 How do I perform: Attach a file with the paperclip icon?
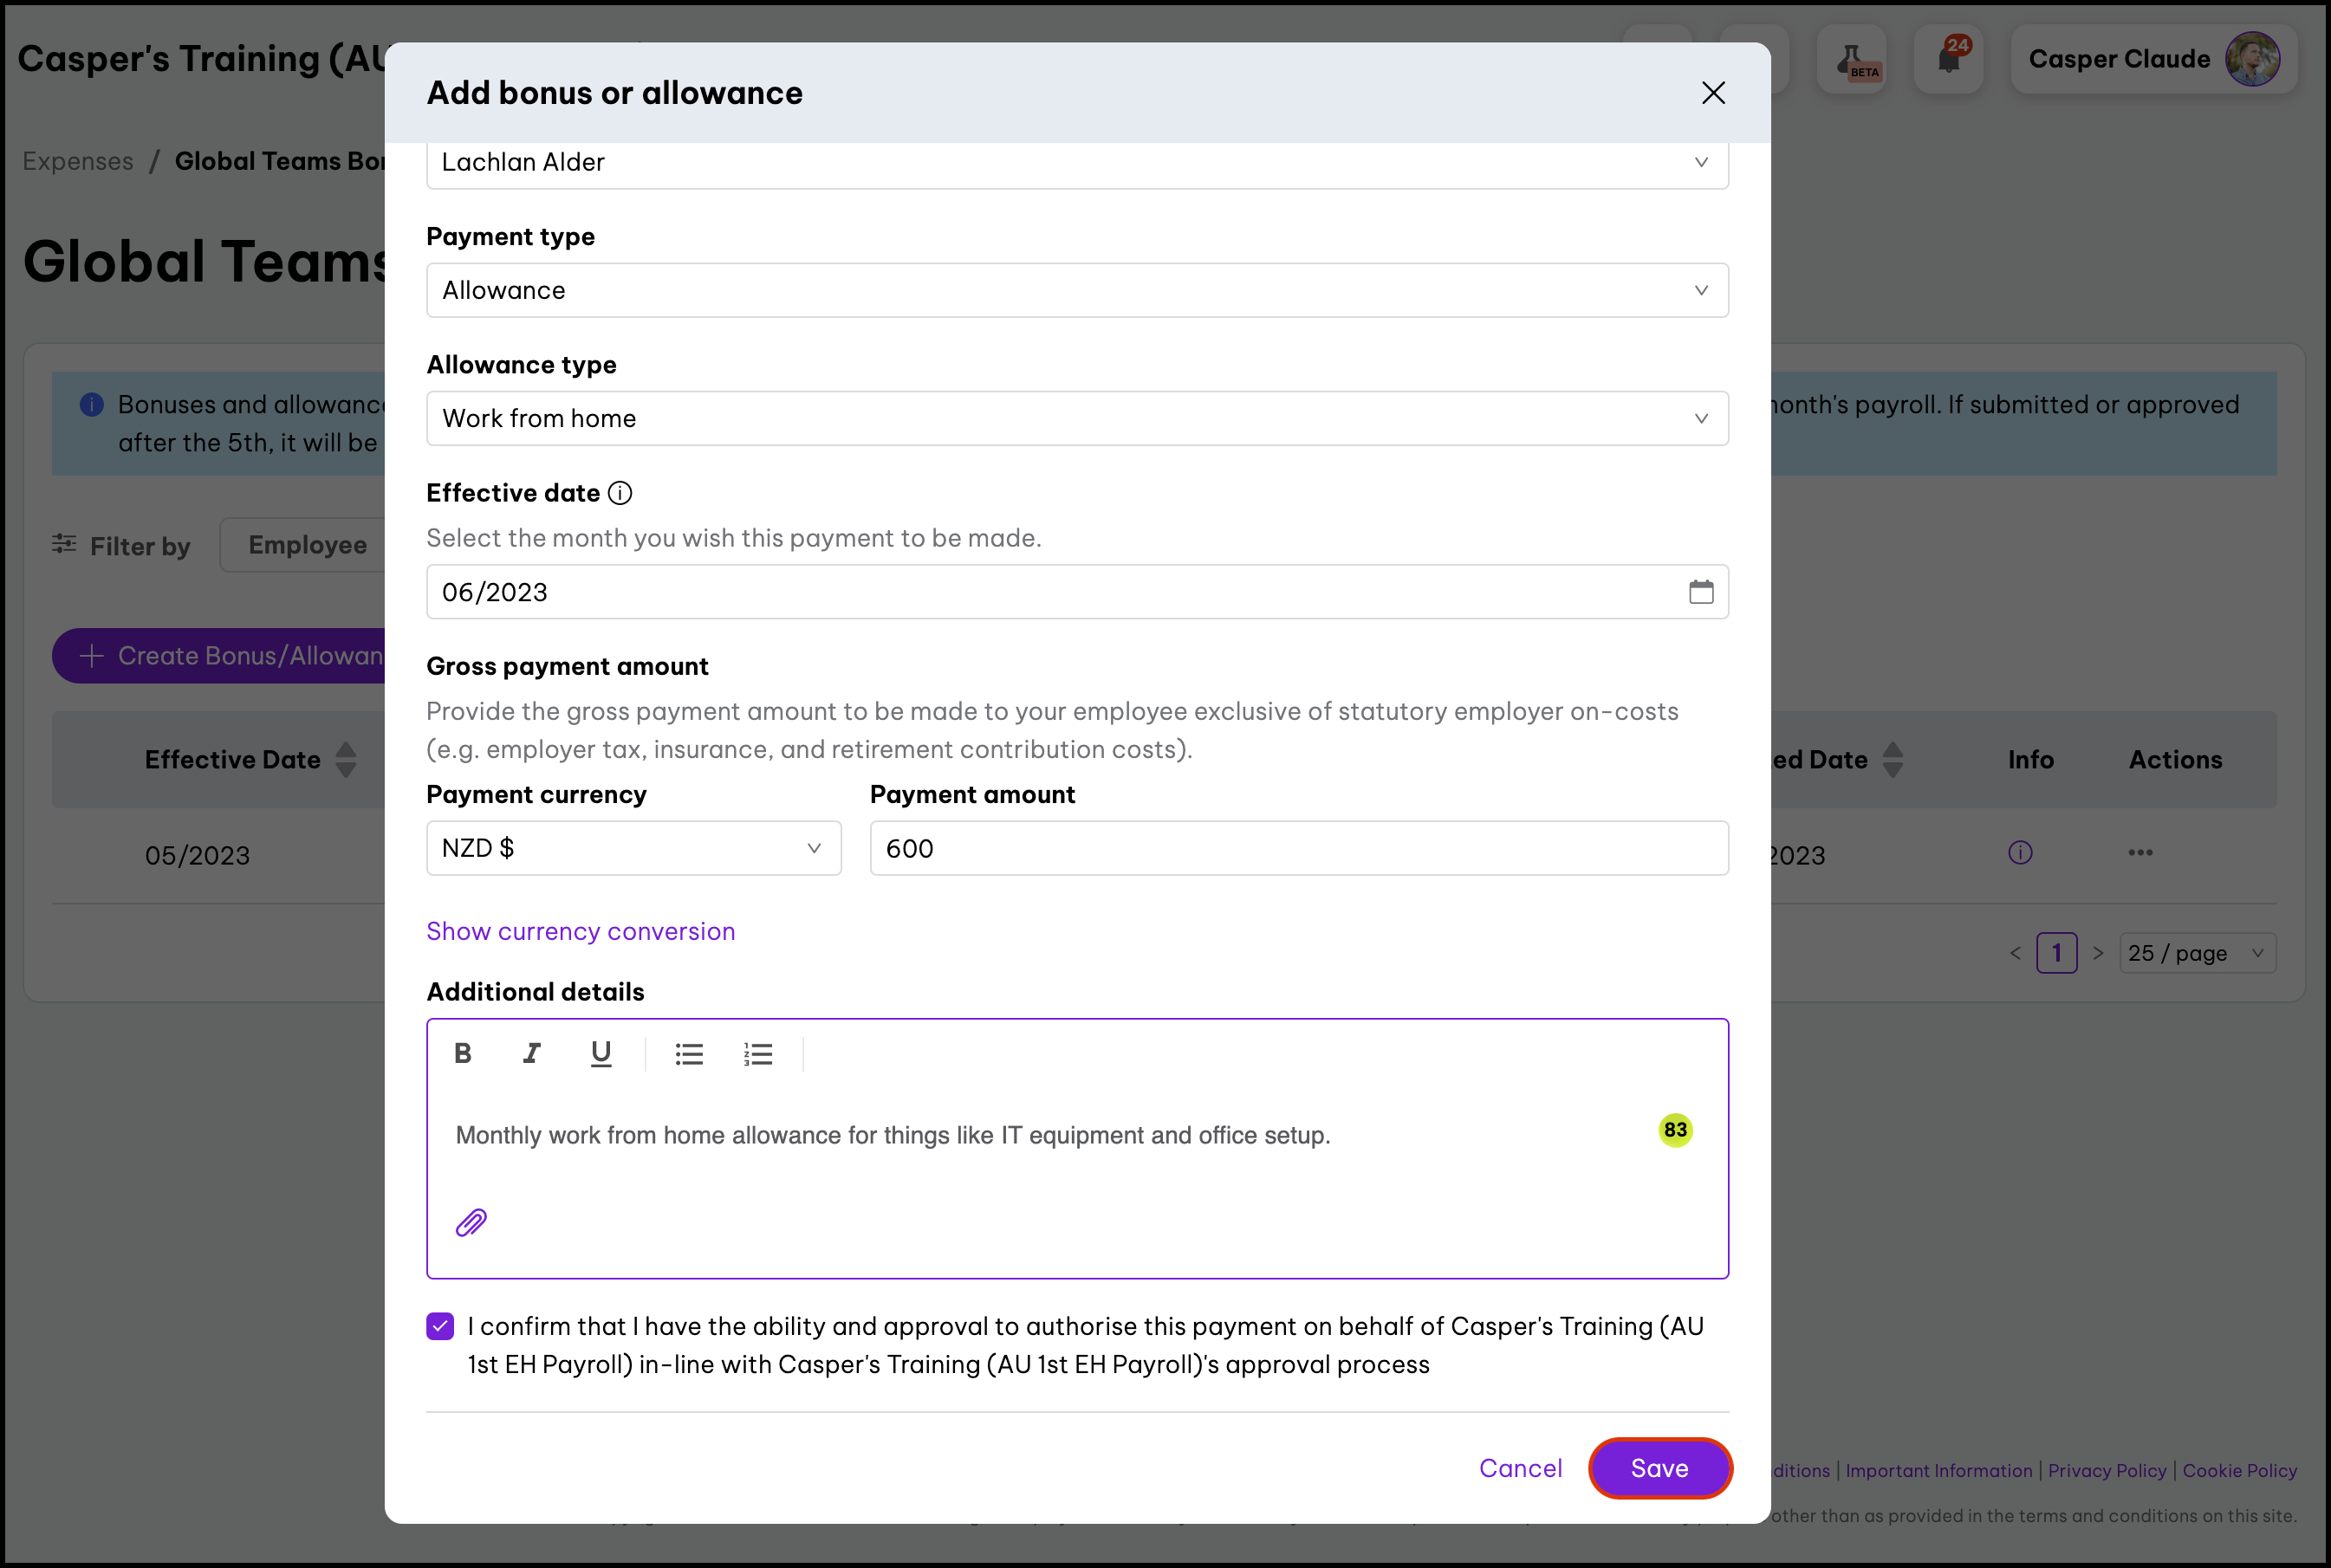tap(471, 1222)
